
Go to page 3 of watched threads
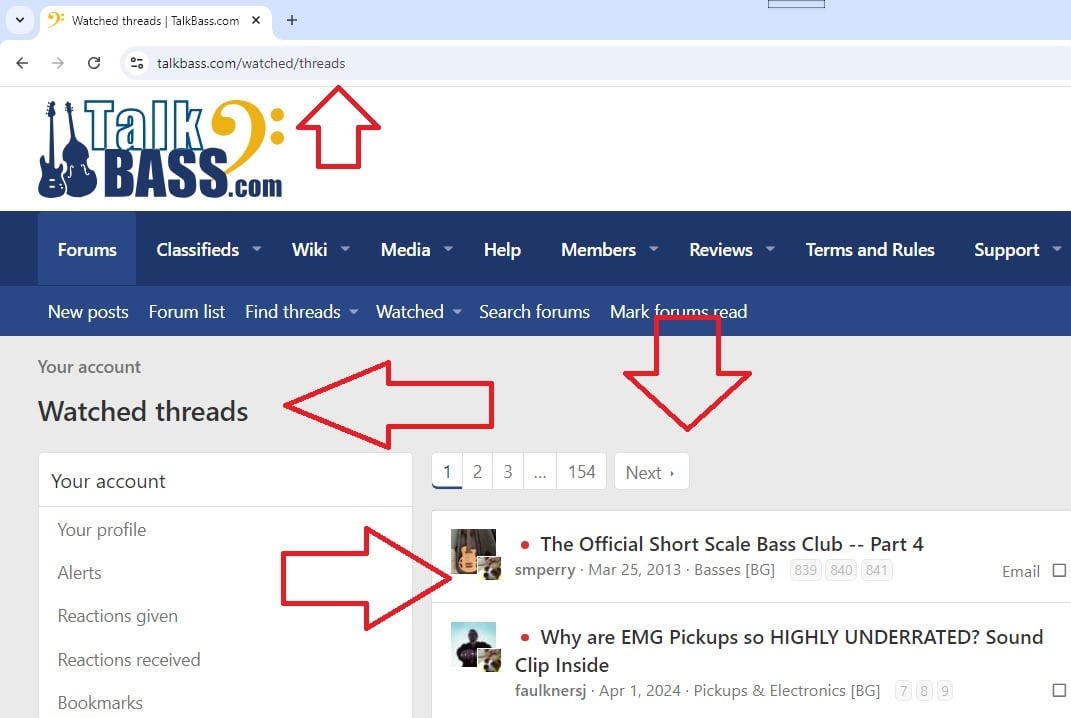(x=507, y=471)
